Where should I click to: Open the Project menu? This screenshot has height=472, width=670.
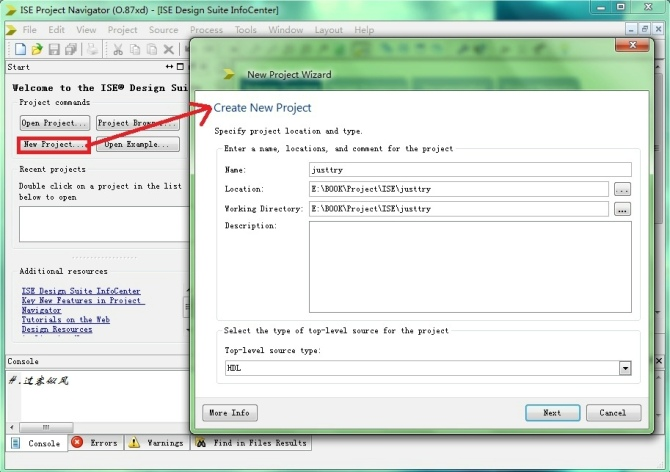(123, 30)
